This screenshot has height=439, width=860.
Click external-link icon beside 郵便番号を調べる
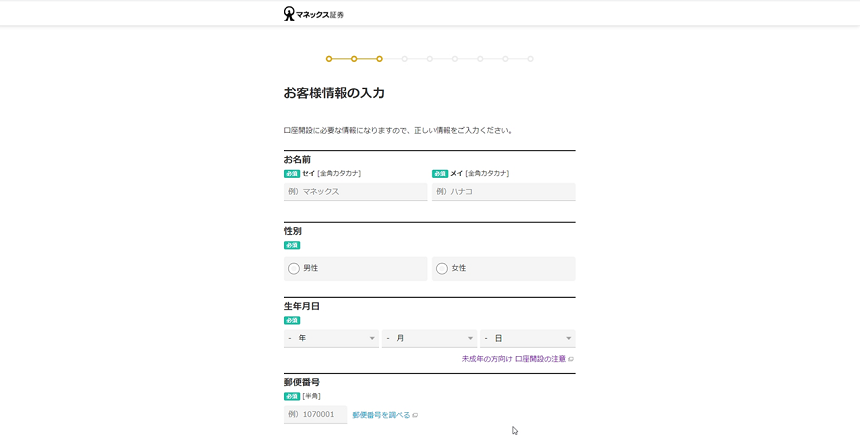(x=415, y=415)
